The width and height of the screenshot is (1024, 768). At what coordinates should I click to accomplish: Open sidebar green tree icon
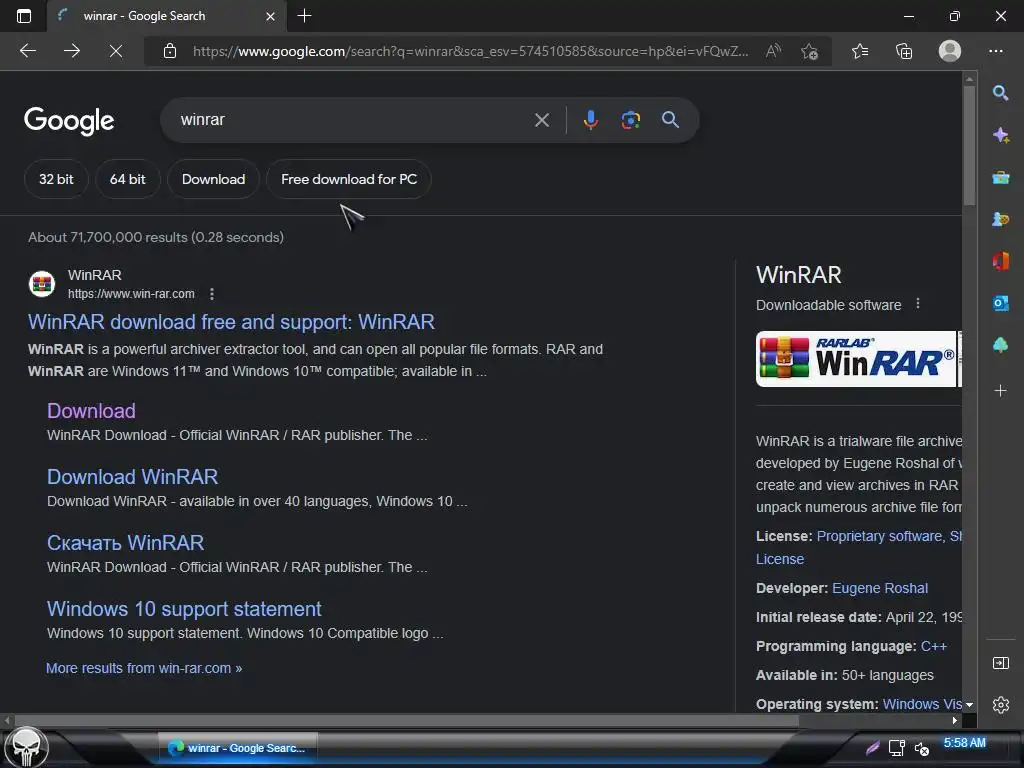coord(1000,345)
